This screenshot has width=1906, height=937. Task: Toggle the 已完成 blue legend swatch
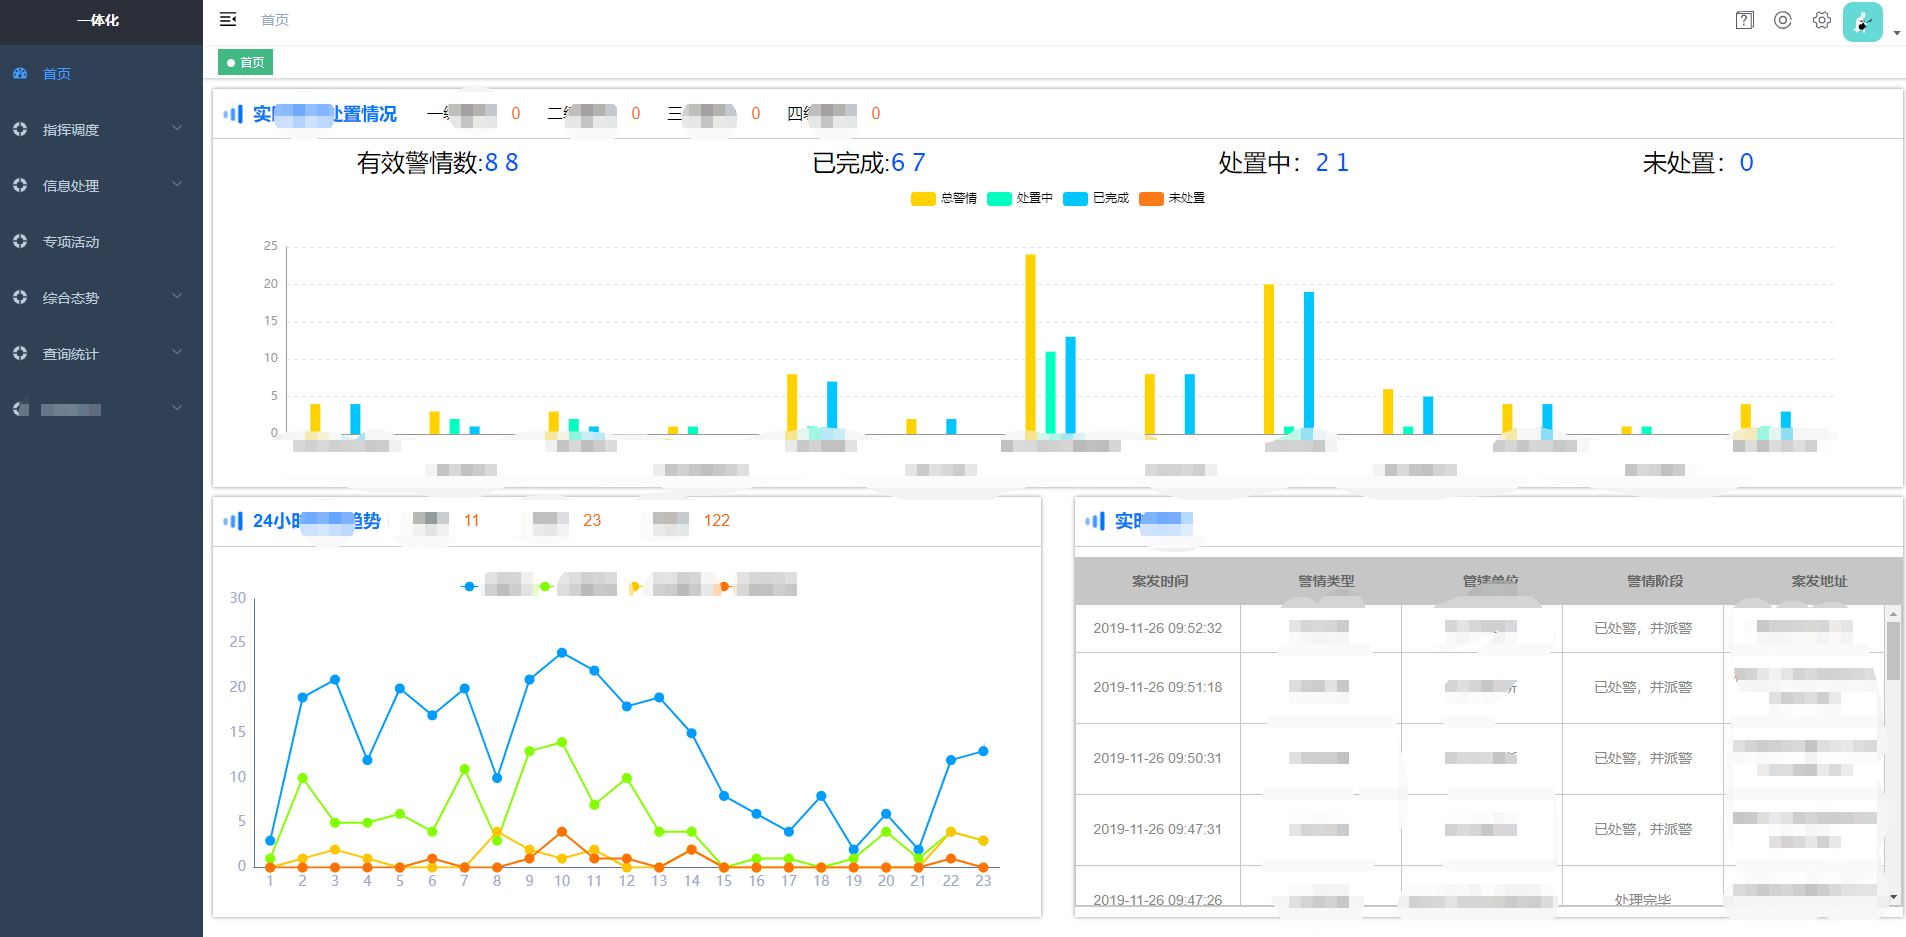pos(1075,198)
